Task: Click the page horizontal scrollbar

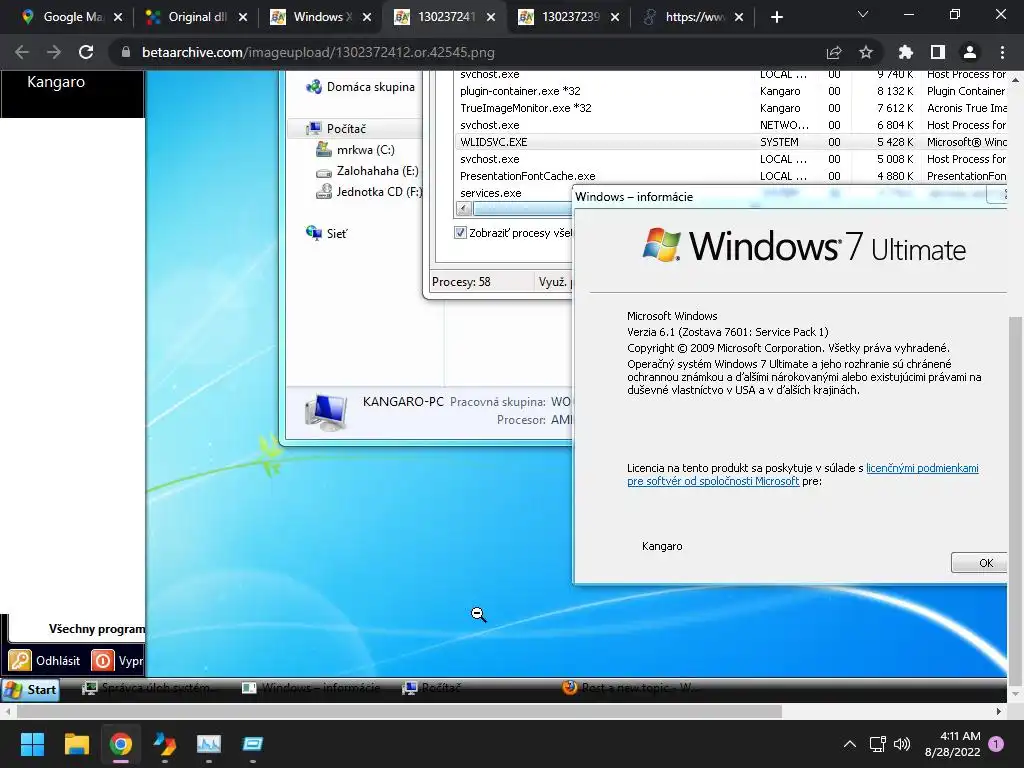Action: (x=397, y=711)
